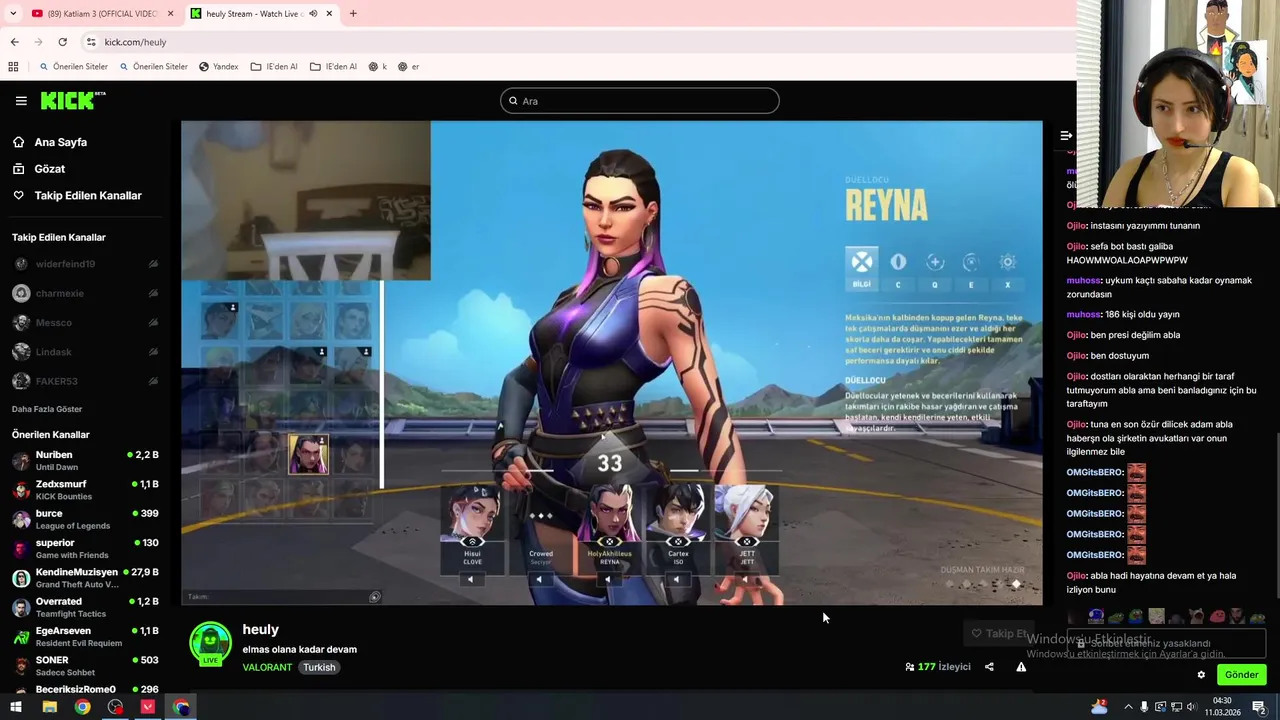Click the video player stream area

coord(611,362)
